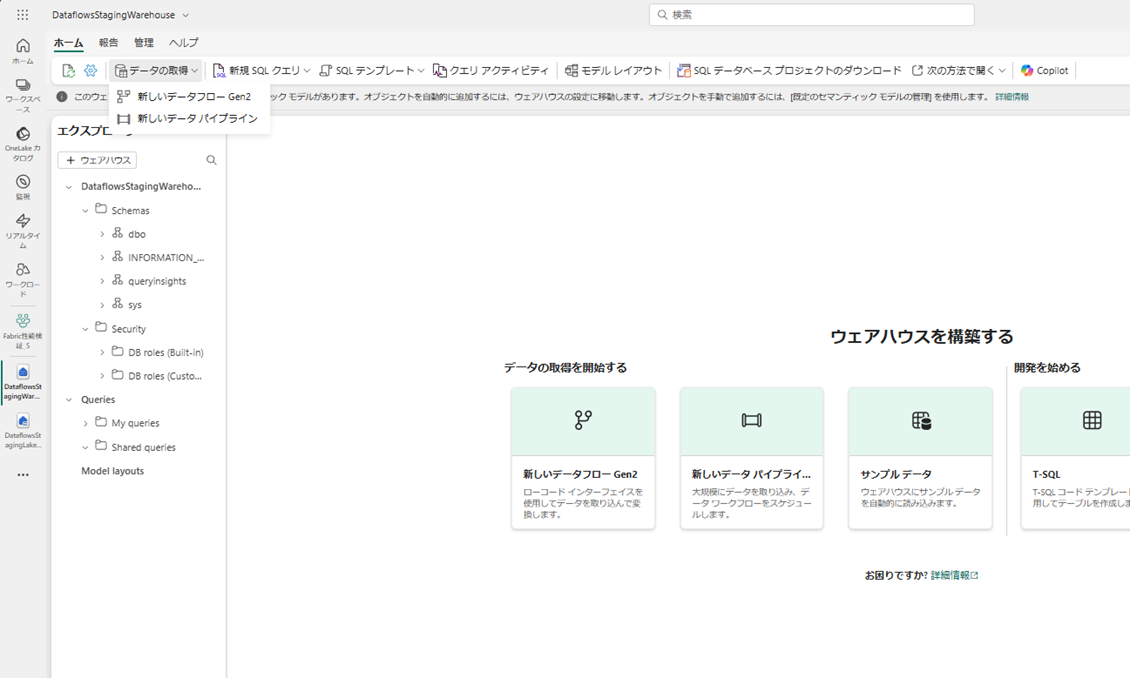1130x678 pixels.
Task: Open the app launcher grid icon
Action: pos(22,14)
